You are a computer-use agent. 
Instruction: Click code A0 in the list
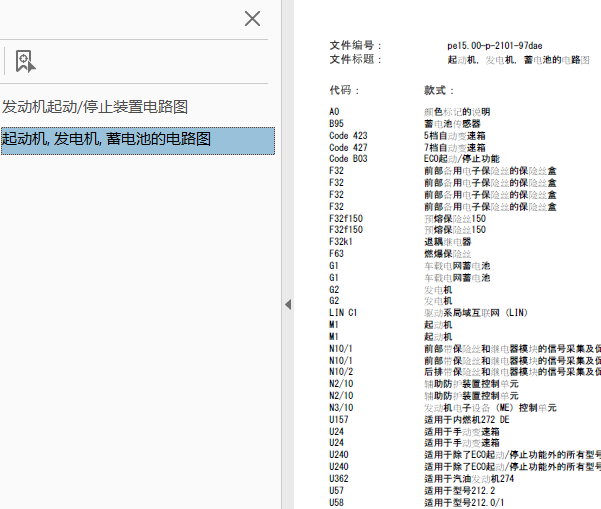[334, 112]
